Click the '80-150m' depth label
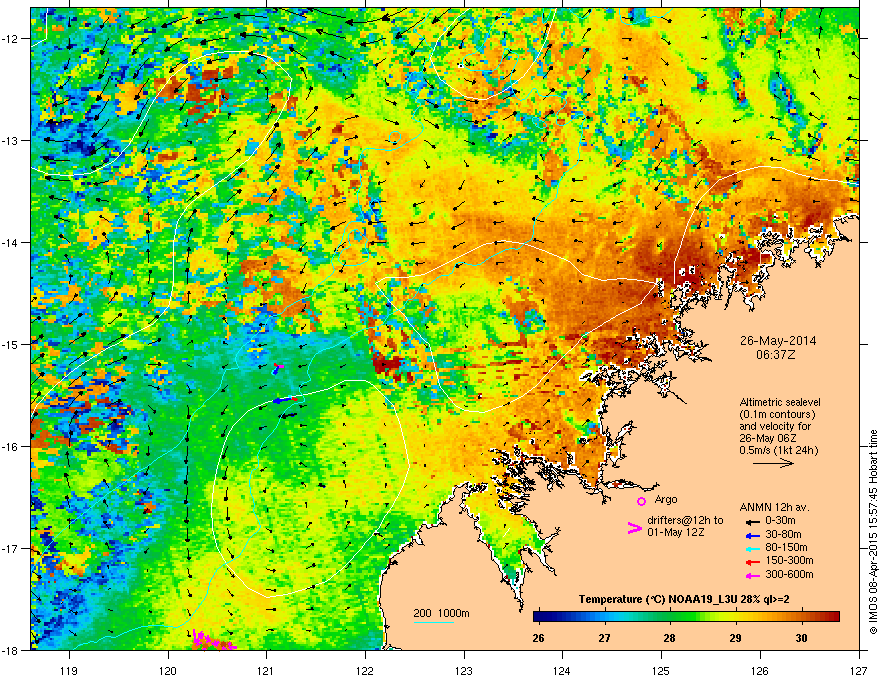880x680 pixels. [786, 548]
